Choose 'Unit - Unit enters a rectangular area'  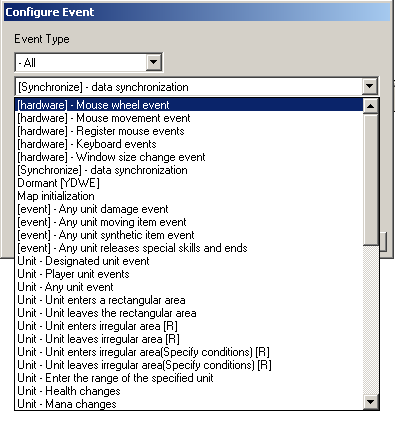pyautogui.click(x=189, y=300)
